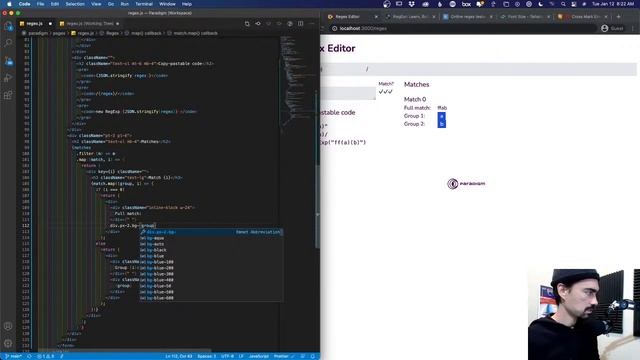This screenshot has height=360, width=640.
Task: Click the split editor right icon
Action: click(300, 24)
